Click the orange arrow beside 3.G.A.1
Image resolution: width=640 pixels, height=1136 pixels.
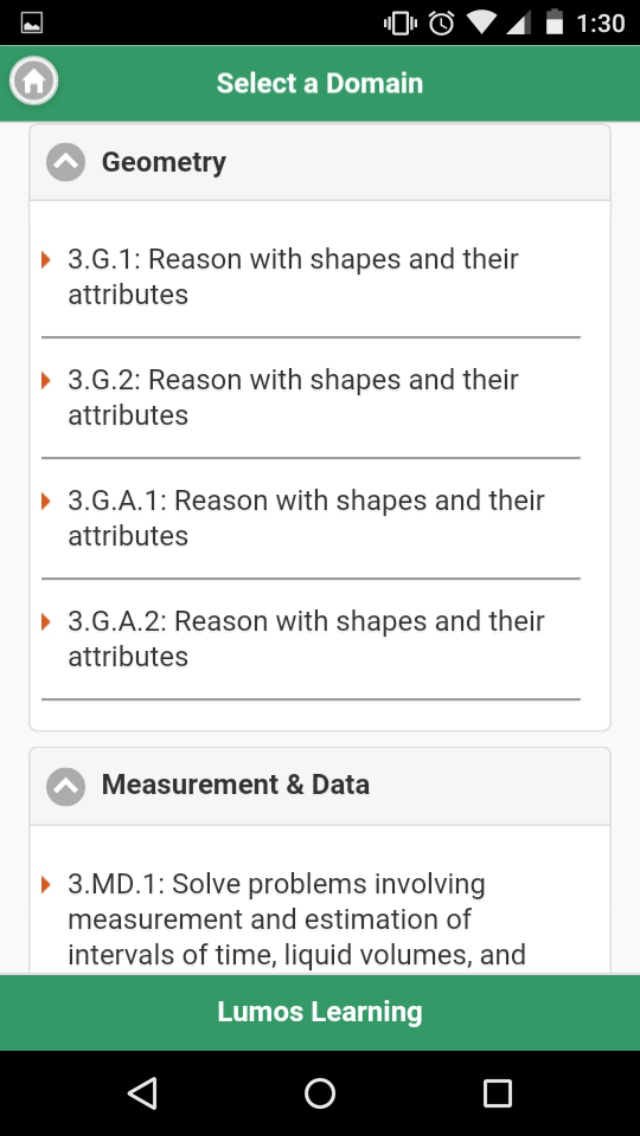pos(46,501)
